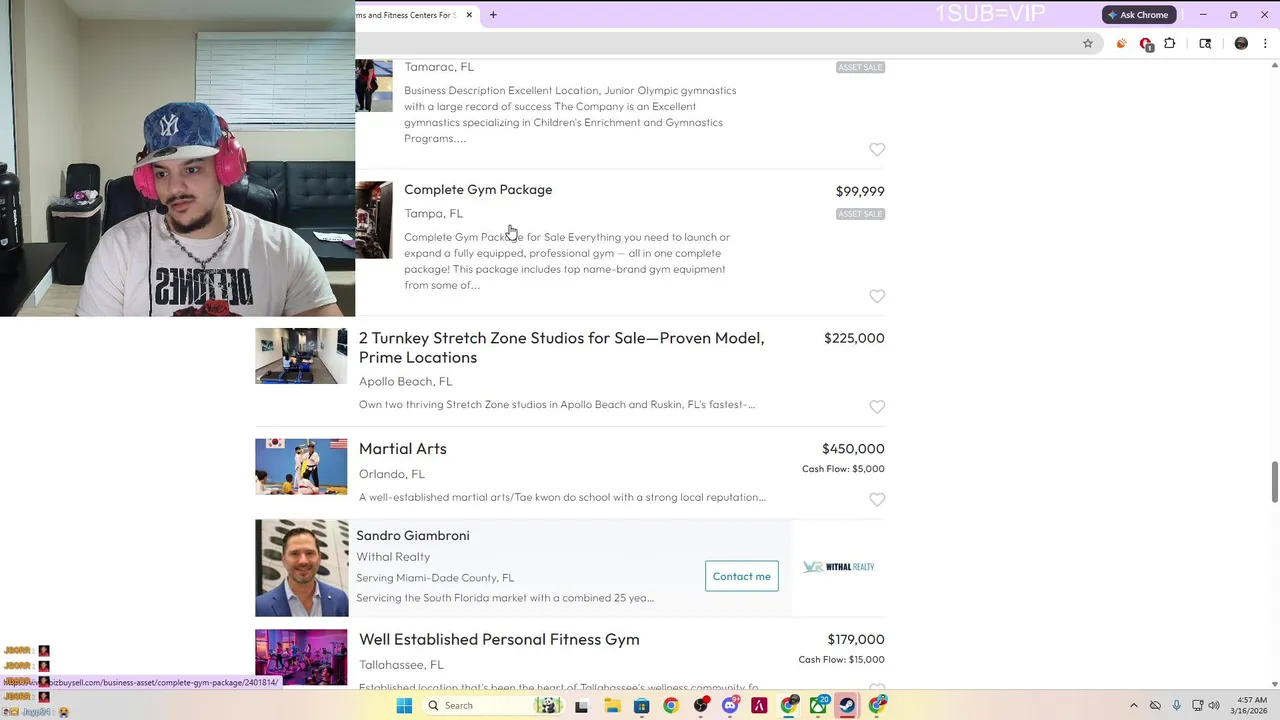Open the Windows Start menu
This screenshot has width=1280, height=720.
404,706
